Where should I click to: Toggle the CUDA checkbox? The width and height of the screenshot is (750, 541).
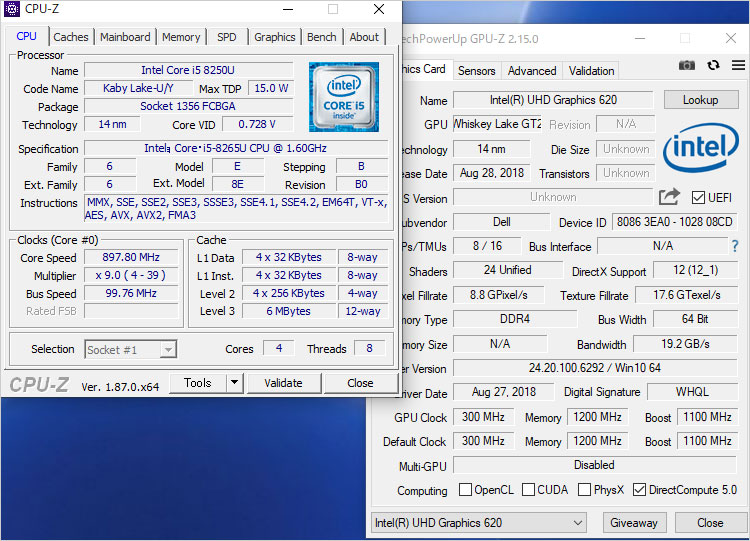tap(528, 489)
